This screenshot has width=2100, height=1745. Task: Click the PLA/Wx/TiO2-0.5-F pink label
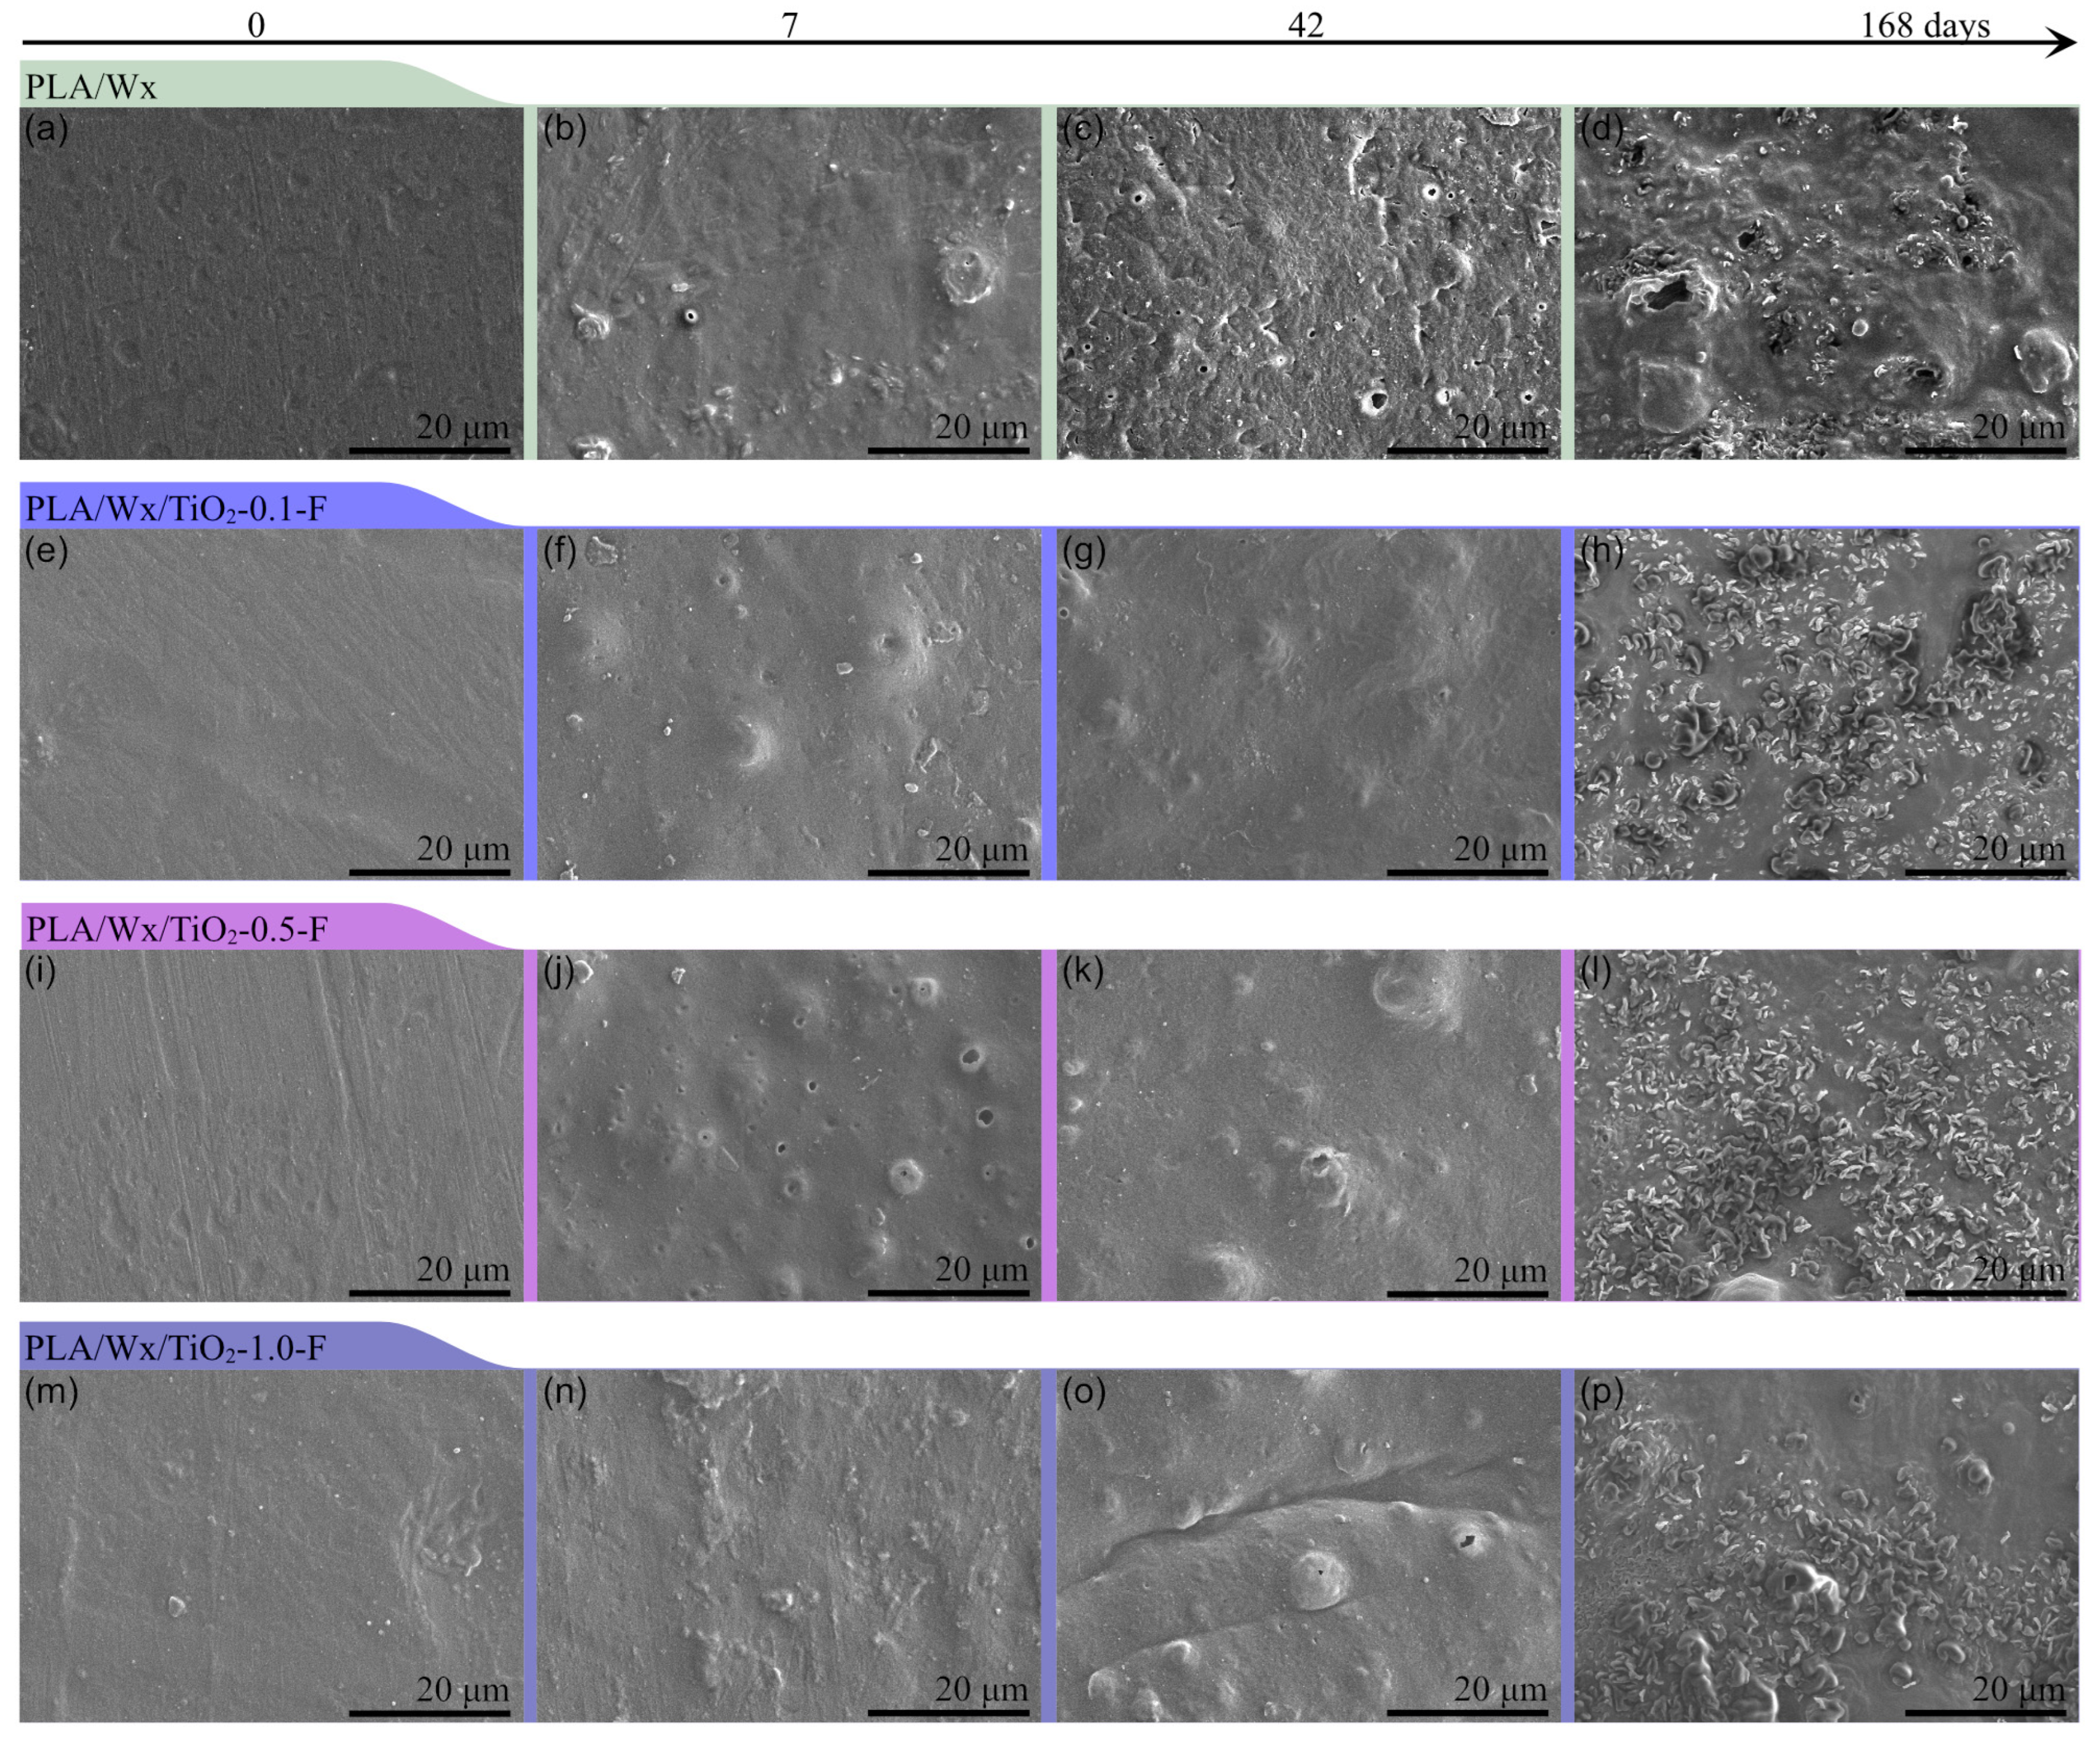(x=176, y=929)
